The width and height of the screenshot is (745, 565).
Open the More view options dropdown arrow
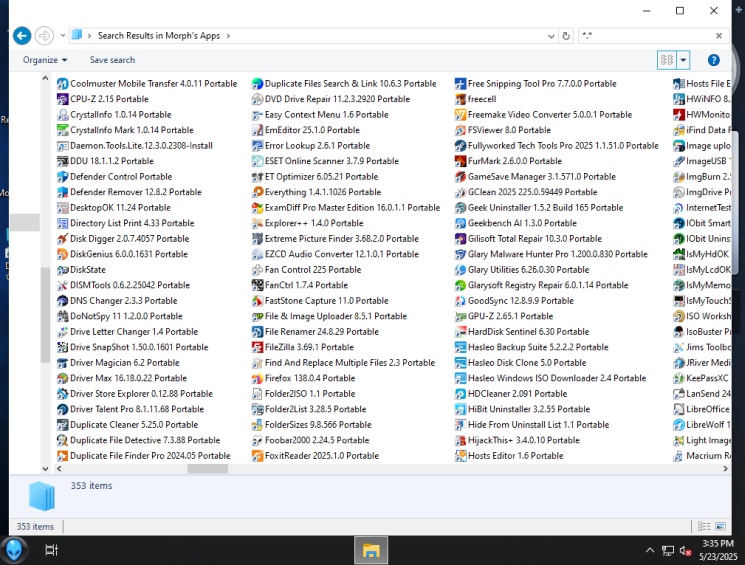tap(683, 60)
